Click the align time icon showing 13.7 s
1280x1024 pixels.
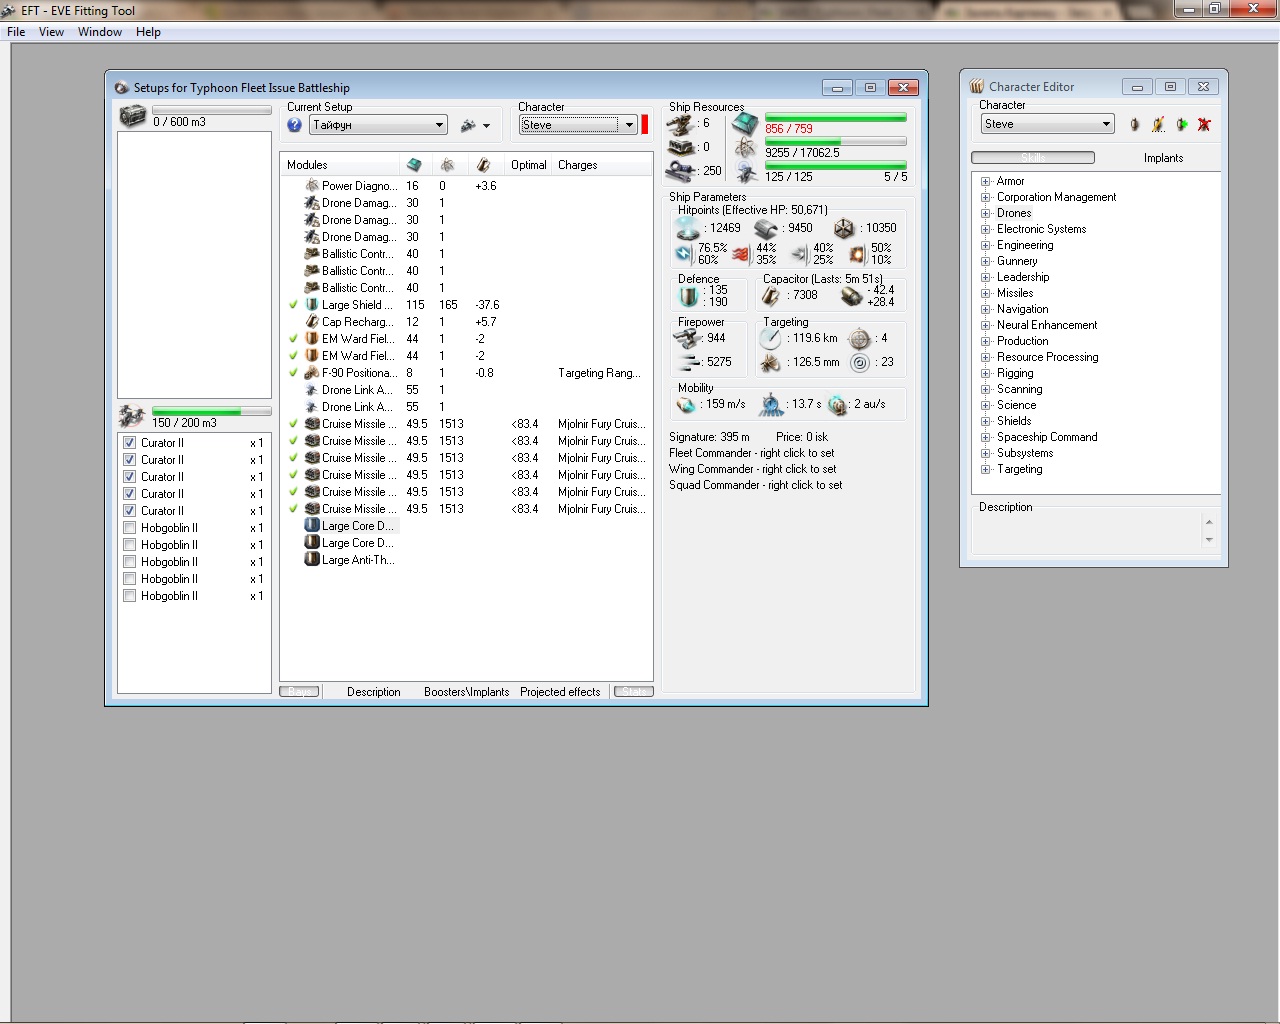771,405
